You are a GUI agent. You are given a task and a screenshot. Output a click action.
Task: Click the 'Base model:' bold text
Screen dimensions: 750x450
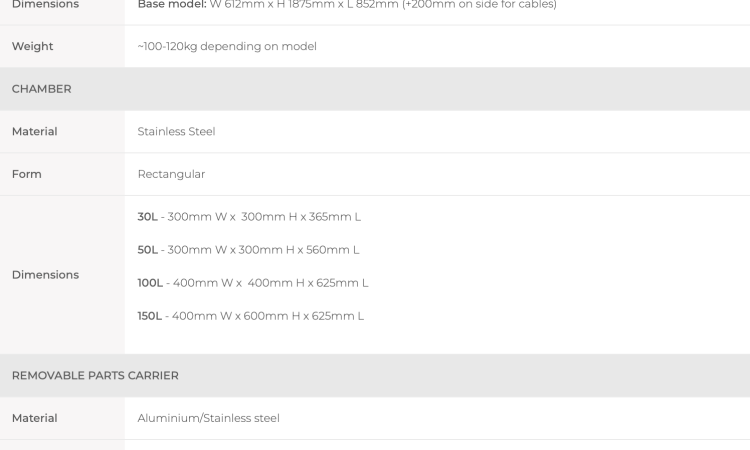(x=172, y=5)
